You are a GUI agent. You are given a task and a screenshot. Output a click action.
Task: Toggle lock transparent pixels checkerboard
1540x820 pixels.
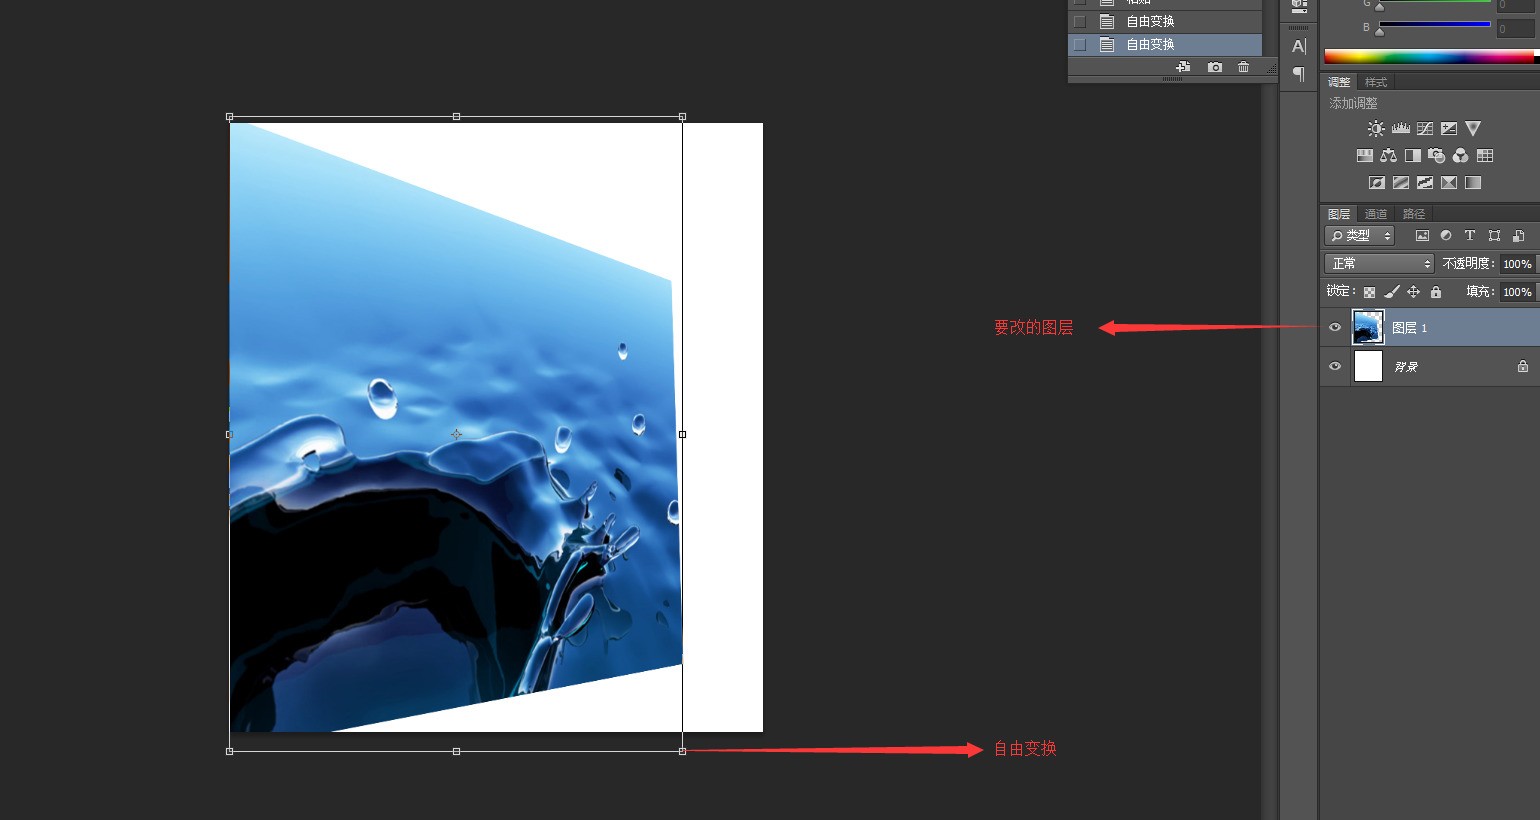1369,292
